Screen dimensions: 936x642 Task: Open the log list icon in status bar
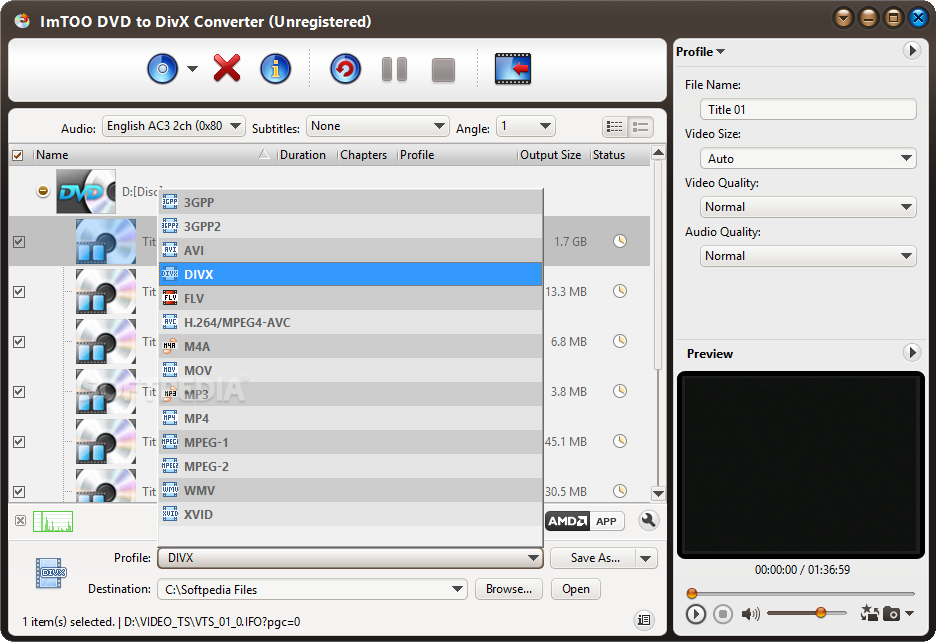[644, 620]
